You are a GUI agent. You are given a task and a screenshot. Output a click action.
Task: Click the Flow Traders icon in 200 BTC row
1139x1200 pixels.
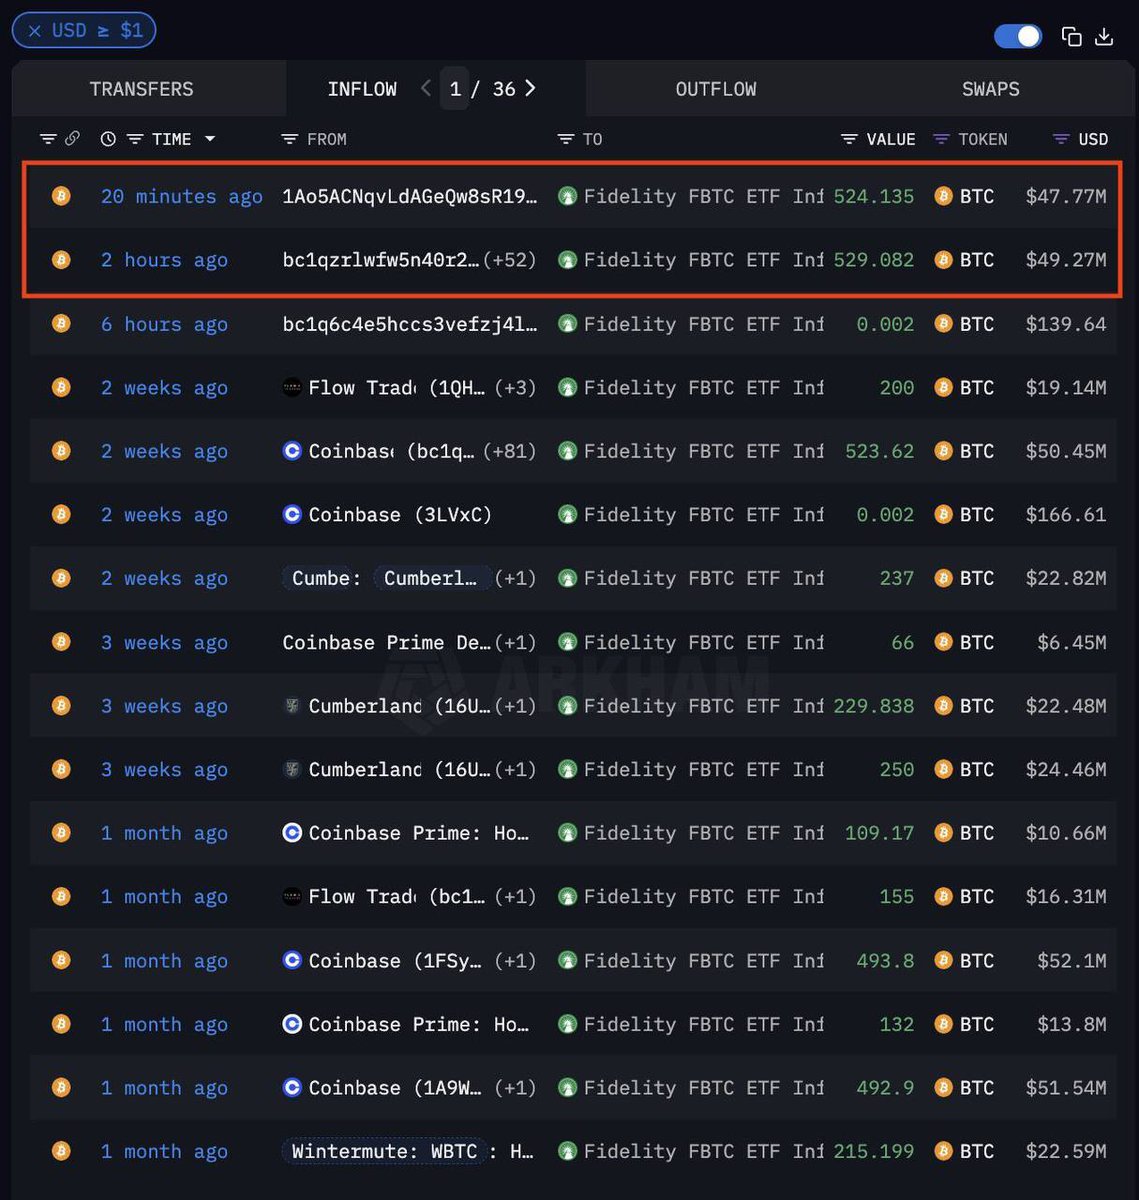click(292, 388)
